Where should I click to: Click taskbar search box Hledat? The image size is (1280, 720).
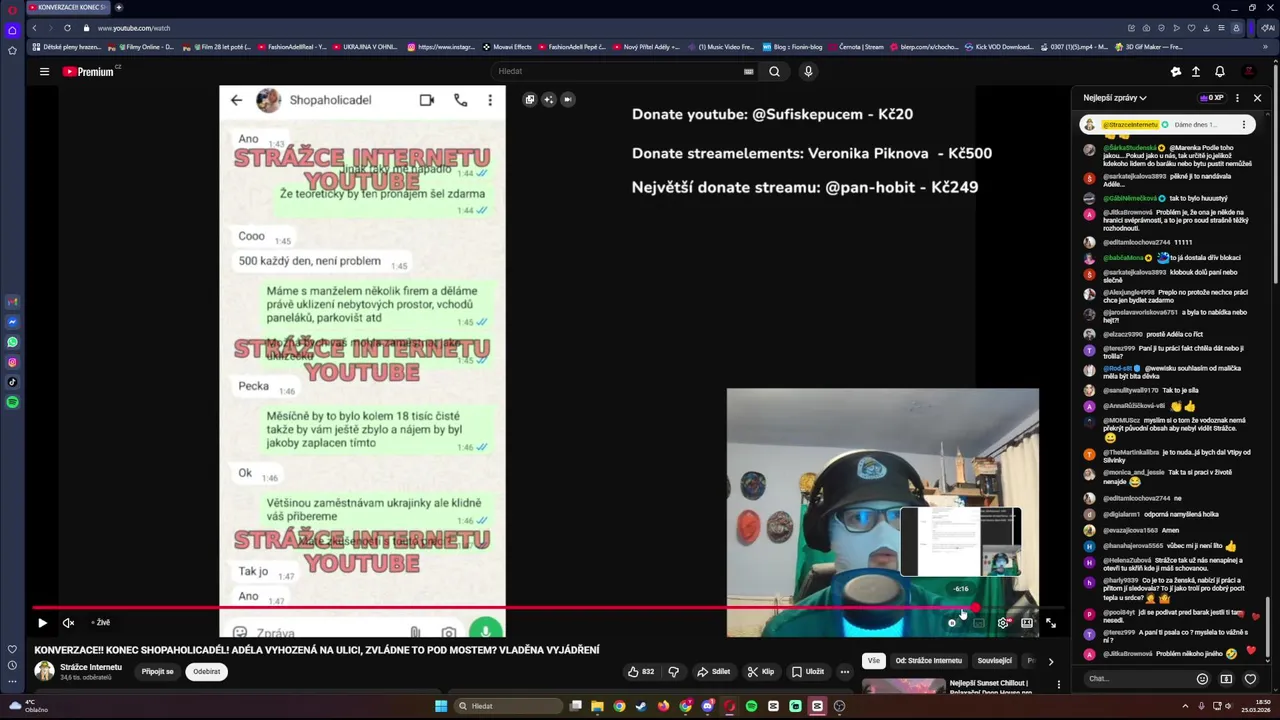508,706
